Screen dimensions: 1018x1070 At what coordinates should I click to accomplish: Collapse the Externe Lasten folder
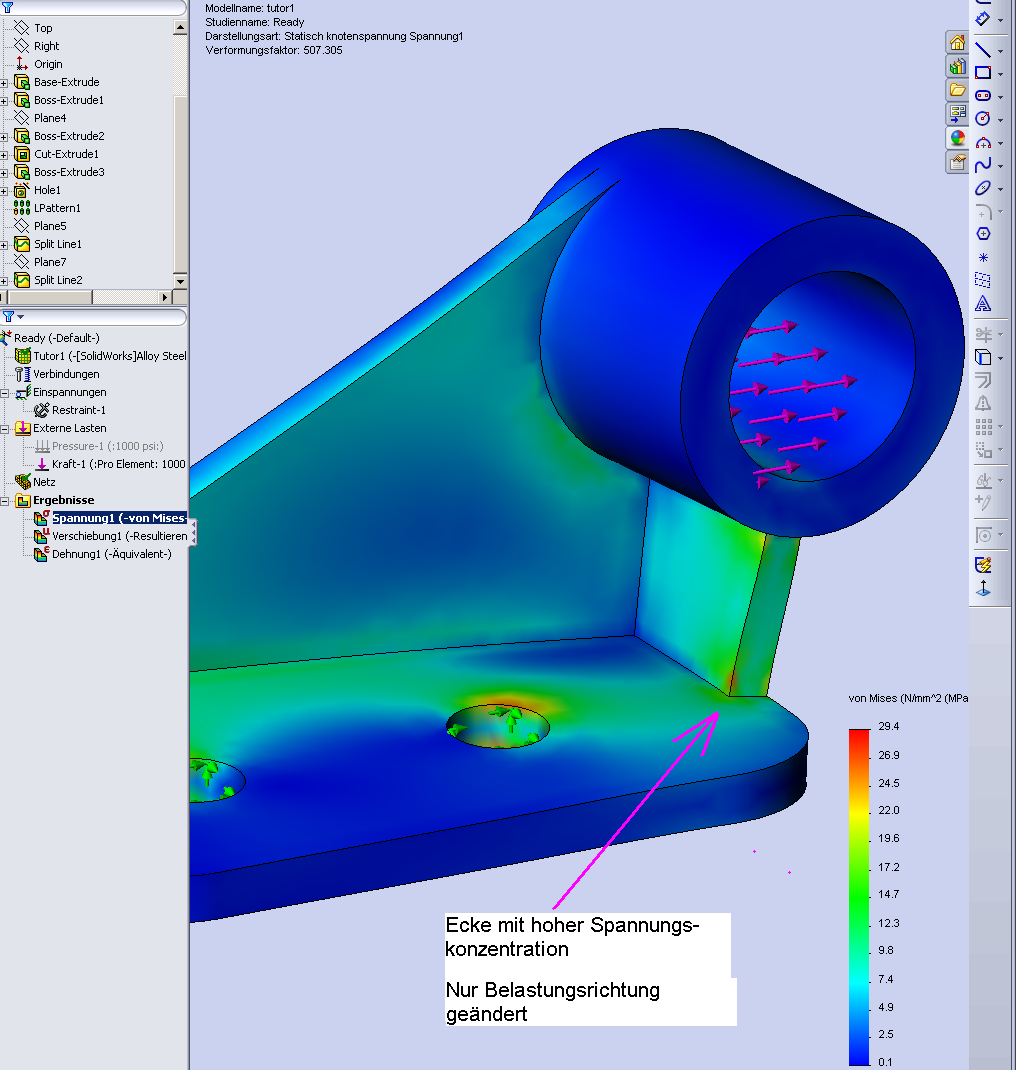point(4,429)
